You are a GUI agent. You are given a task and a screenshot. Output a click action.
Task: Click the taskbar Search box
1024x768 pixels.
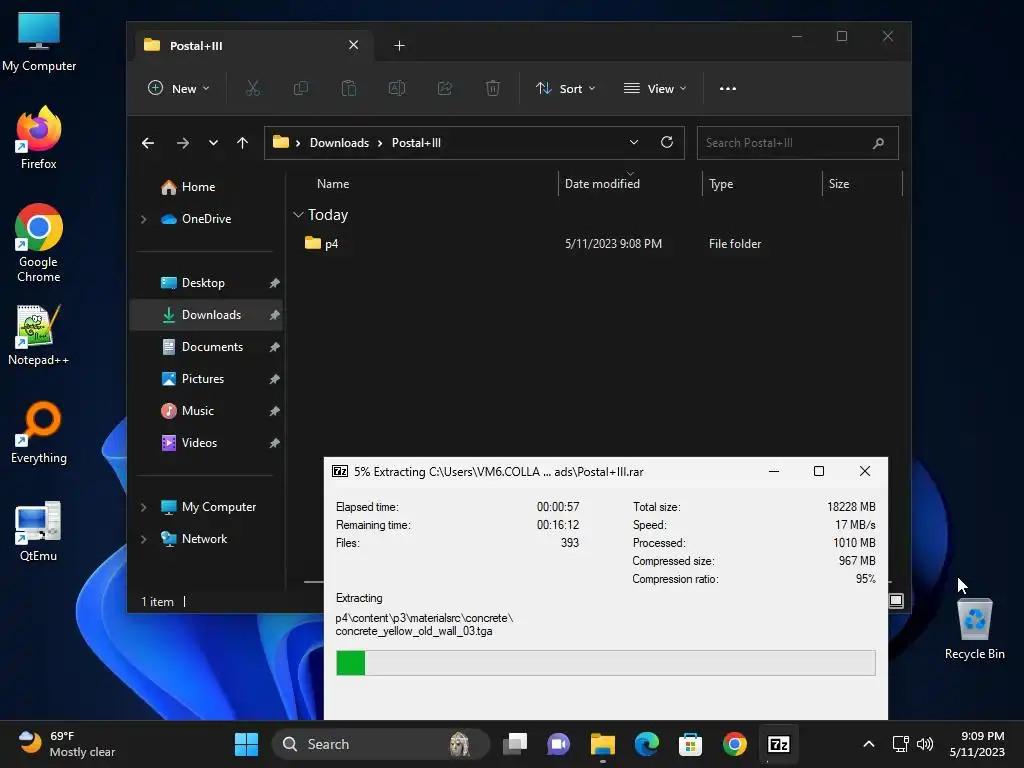coord(381,744)
